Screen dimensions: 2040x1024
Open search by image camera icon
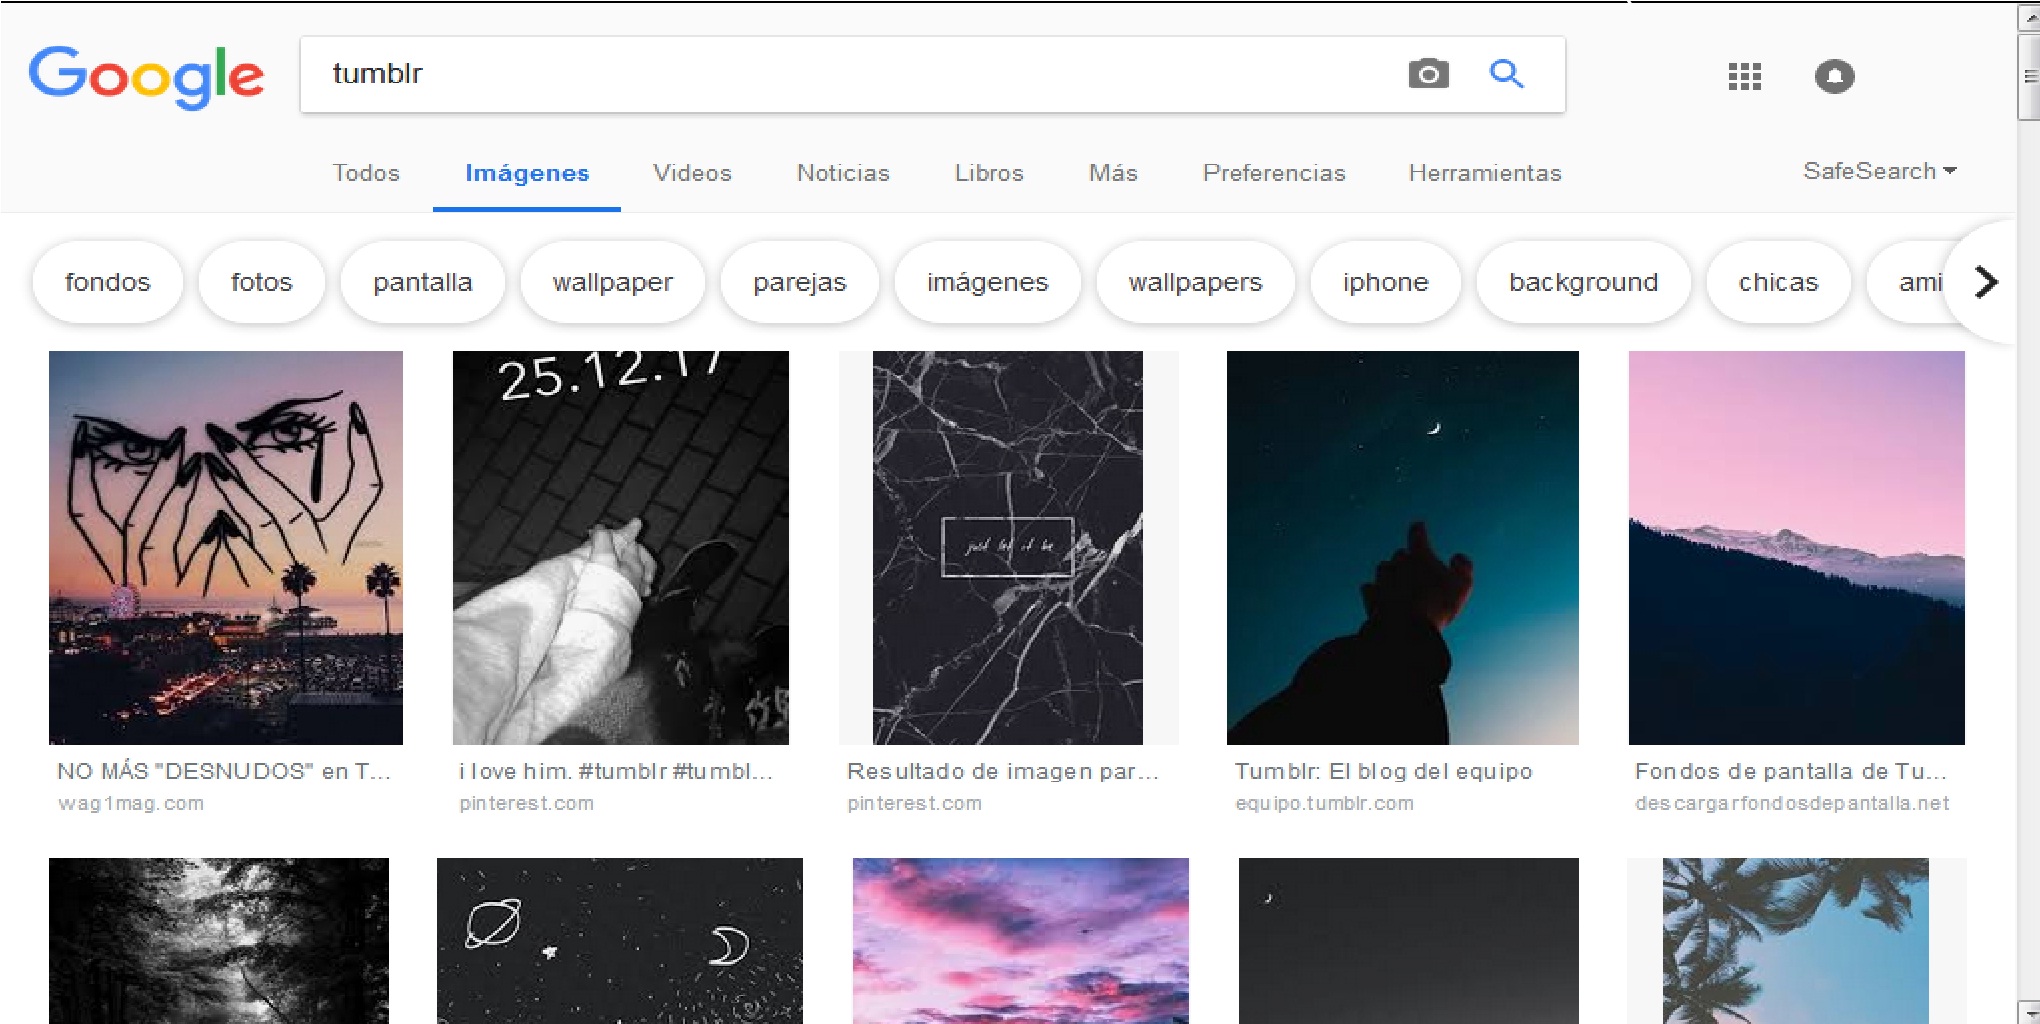[x=1428, y=74]
